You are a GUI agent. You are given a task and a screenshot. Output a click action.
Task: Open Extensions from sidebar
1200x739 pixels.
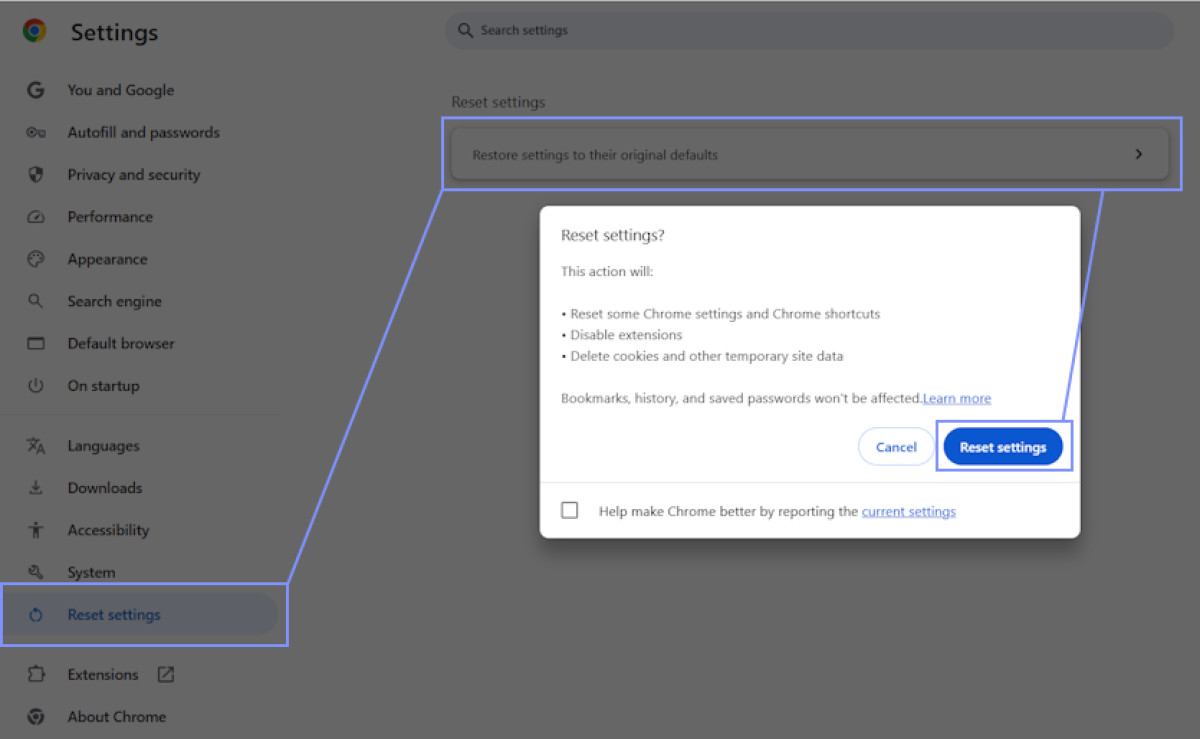(x=103, y=674)
